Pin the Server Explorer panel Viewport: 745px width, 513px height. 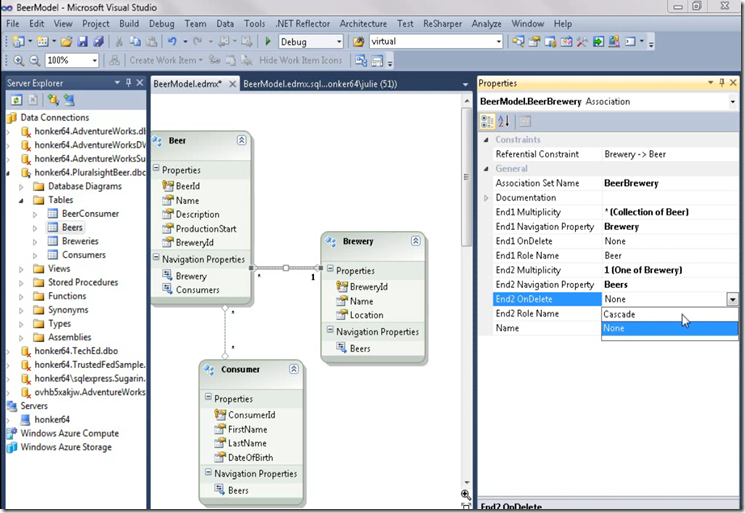pos(128,83)
